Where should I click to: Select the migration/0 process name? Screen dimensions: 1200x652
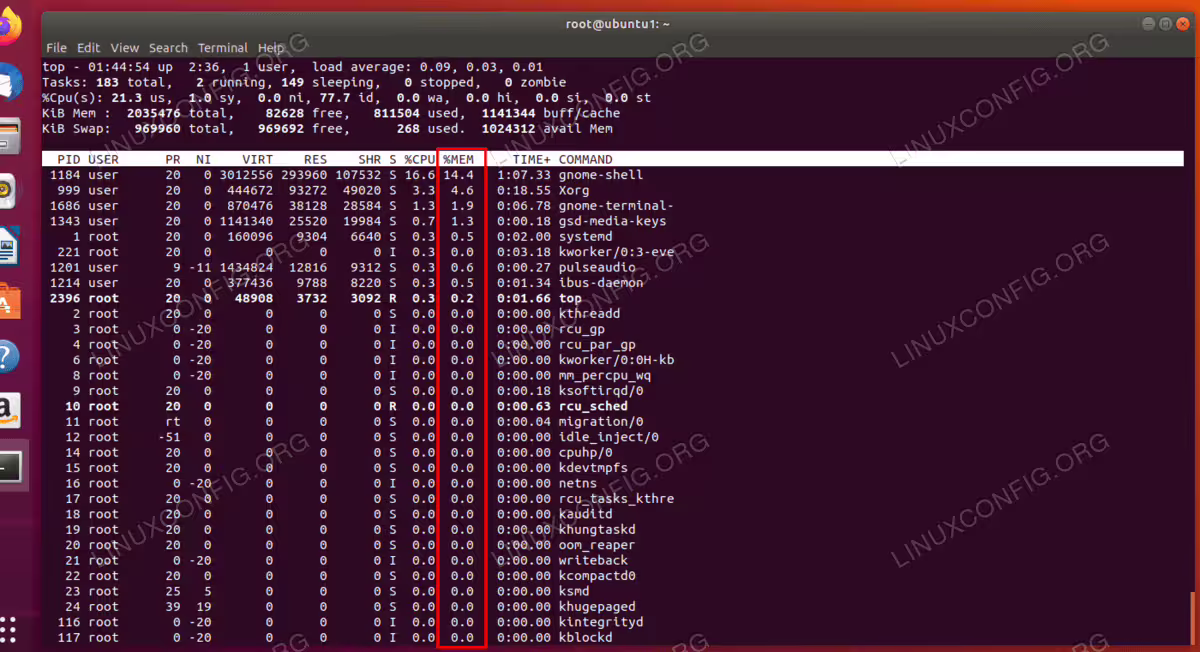(601, 421)
